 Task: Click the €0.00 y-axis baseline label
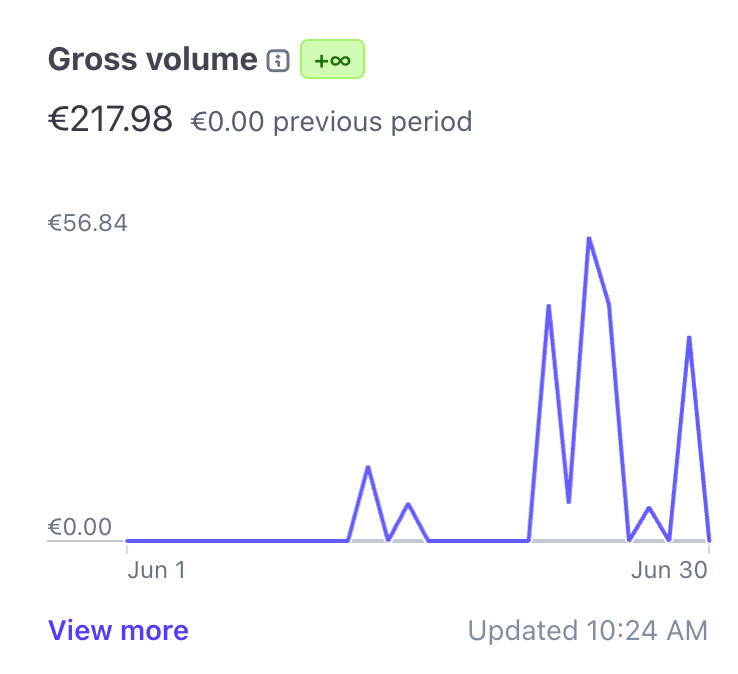[80, 527]
